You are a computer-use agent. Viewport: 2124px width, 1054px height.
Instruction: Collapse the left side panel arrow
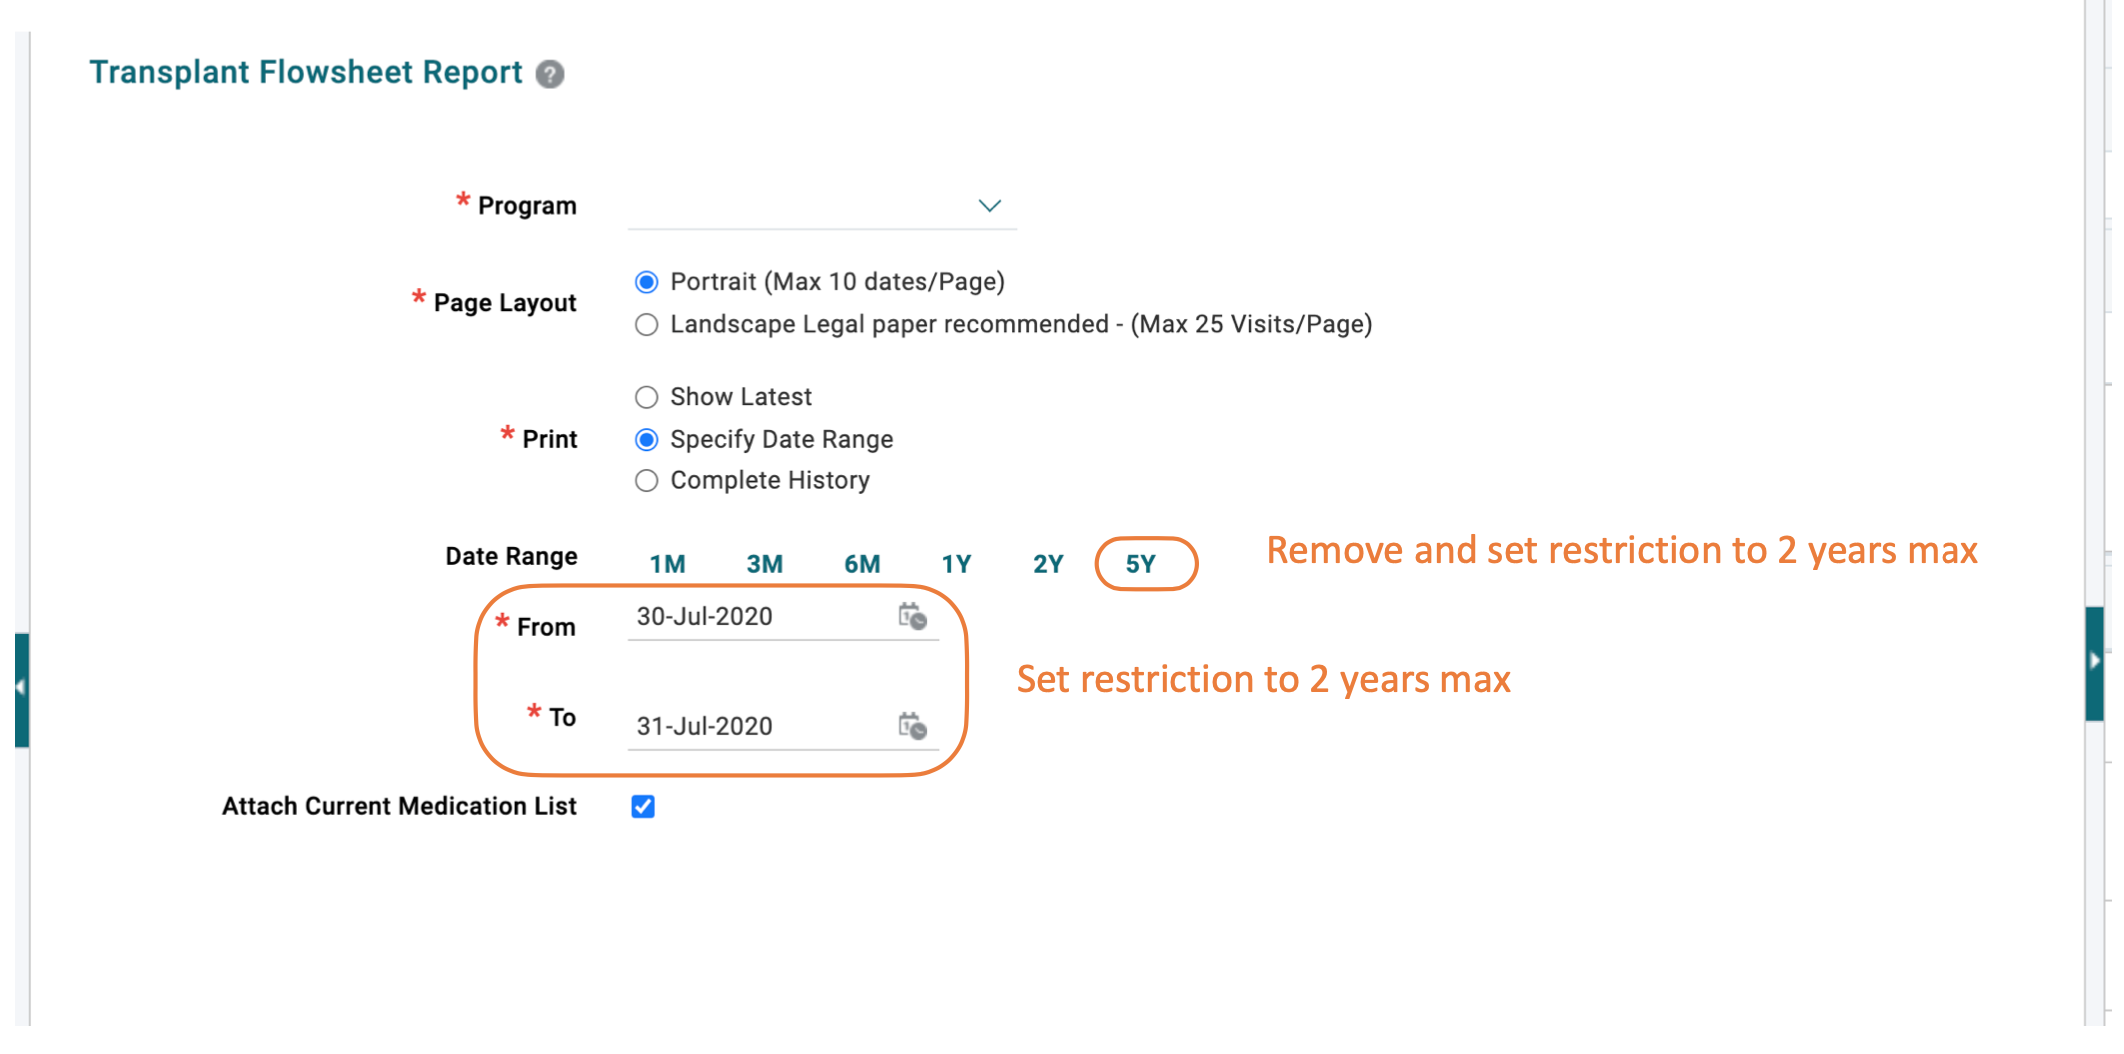click(x=21, y=688)
